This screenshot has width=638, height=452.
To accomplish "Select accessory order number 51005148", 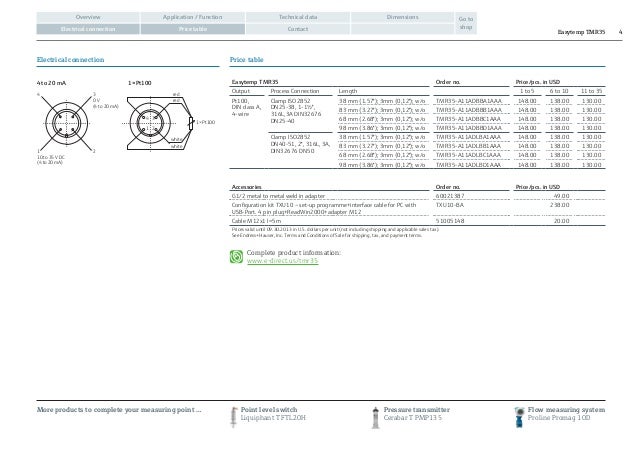I will click(x=450, y=221).
